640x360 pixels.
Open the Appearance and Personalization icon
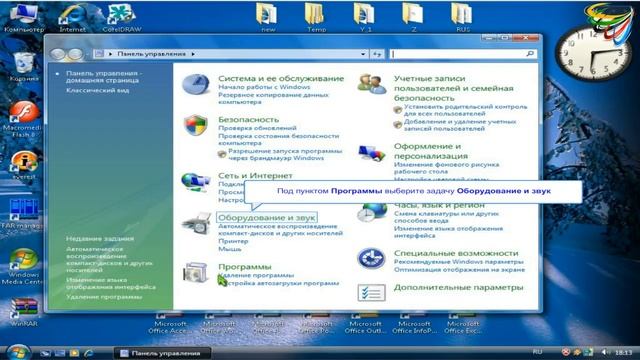click(371, 153)
